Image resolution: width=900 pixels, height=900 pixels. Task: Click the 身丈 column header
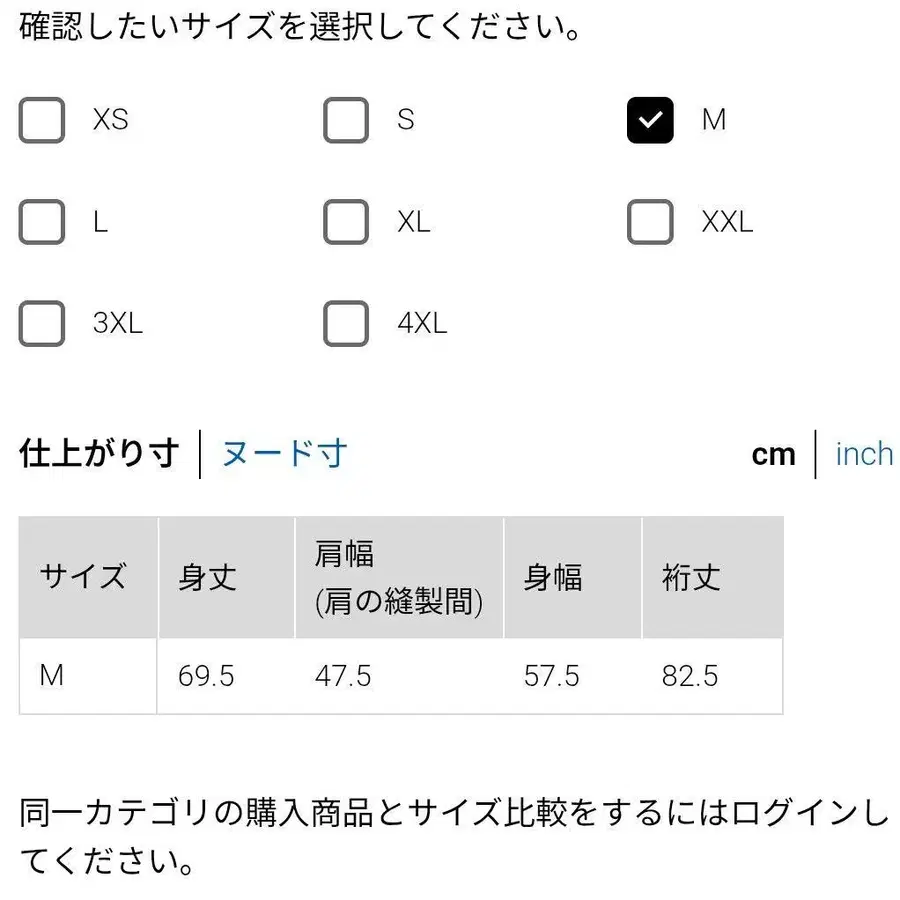tap(205, 578)
